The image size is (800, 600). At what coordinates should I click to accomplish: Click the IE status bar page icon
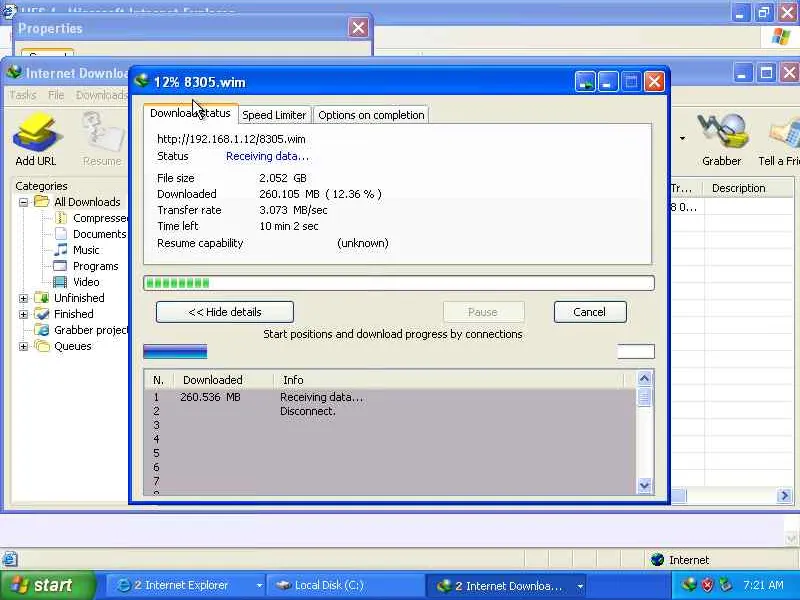10,559
